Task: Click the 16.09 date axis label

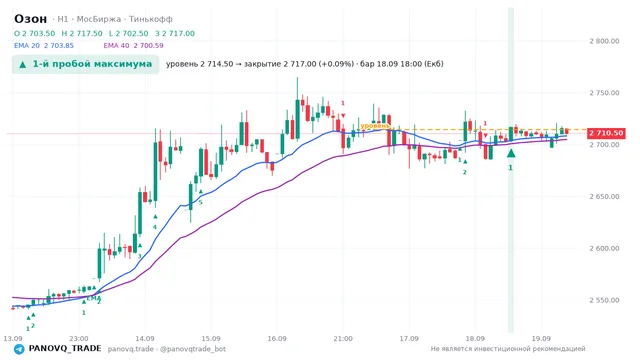Action: click(x=277, y=338)
